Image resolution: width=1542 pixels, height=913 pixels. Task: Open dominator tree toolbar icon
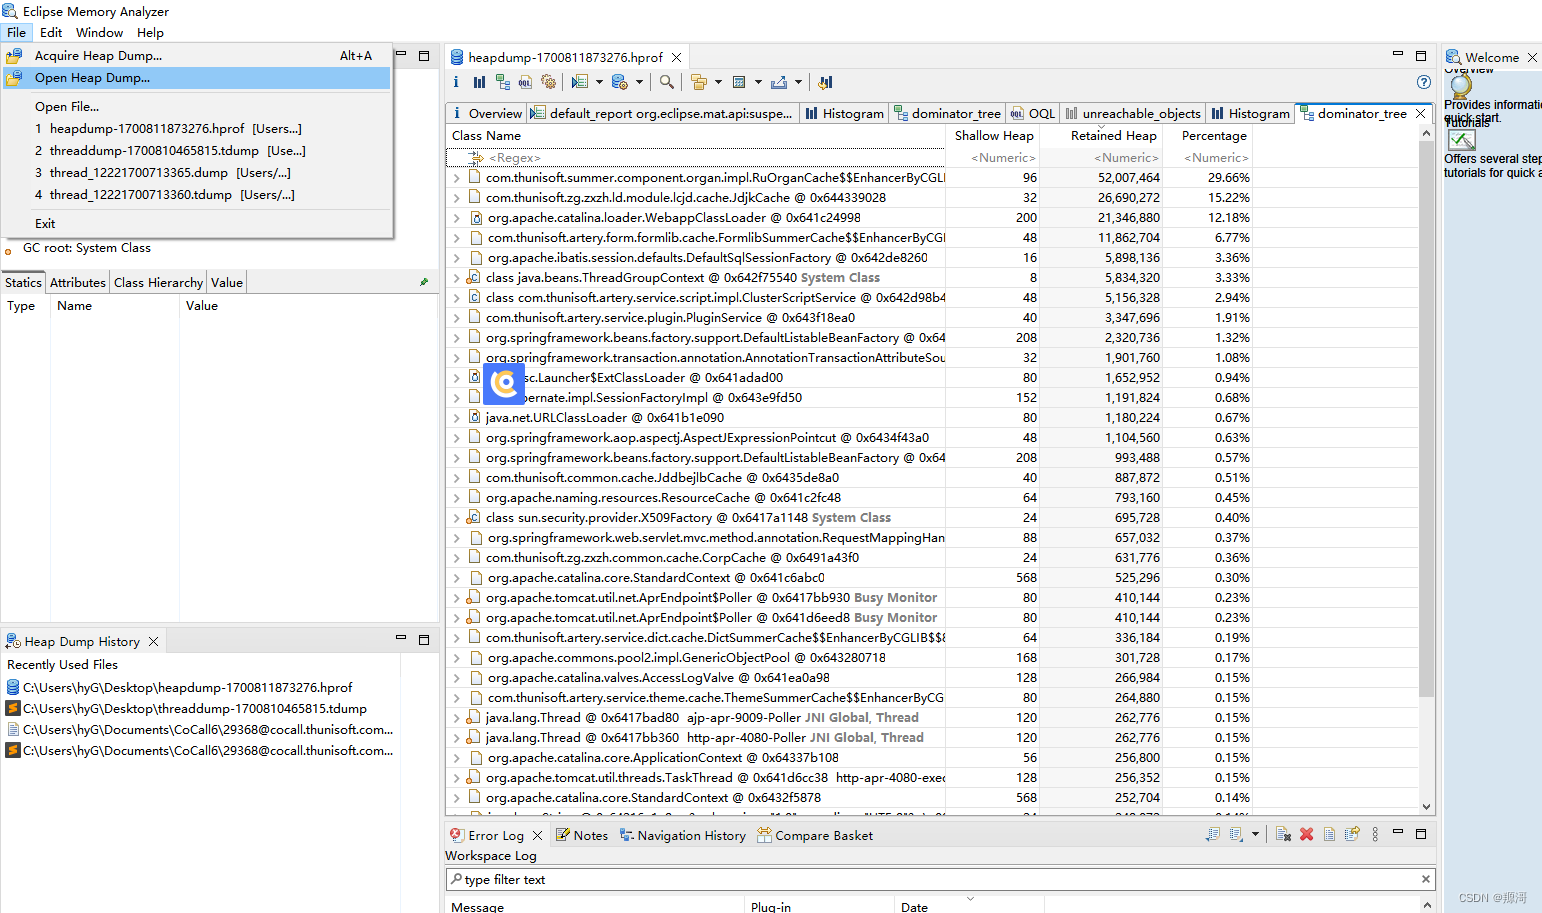(x=502, y=82)
